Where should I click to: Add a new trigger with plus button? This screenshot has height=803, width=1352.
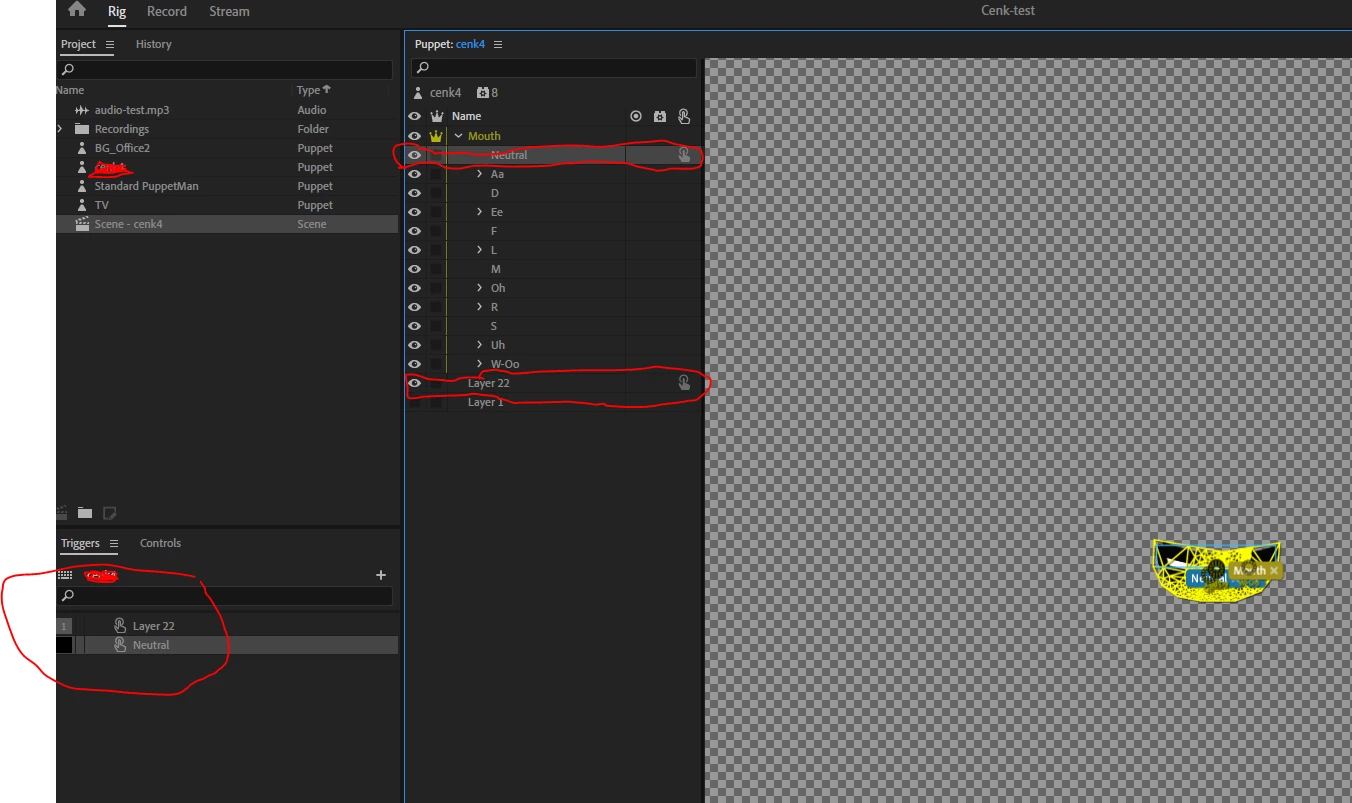380,575
